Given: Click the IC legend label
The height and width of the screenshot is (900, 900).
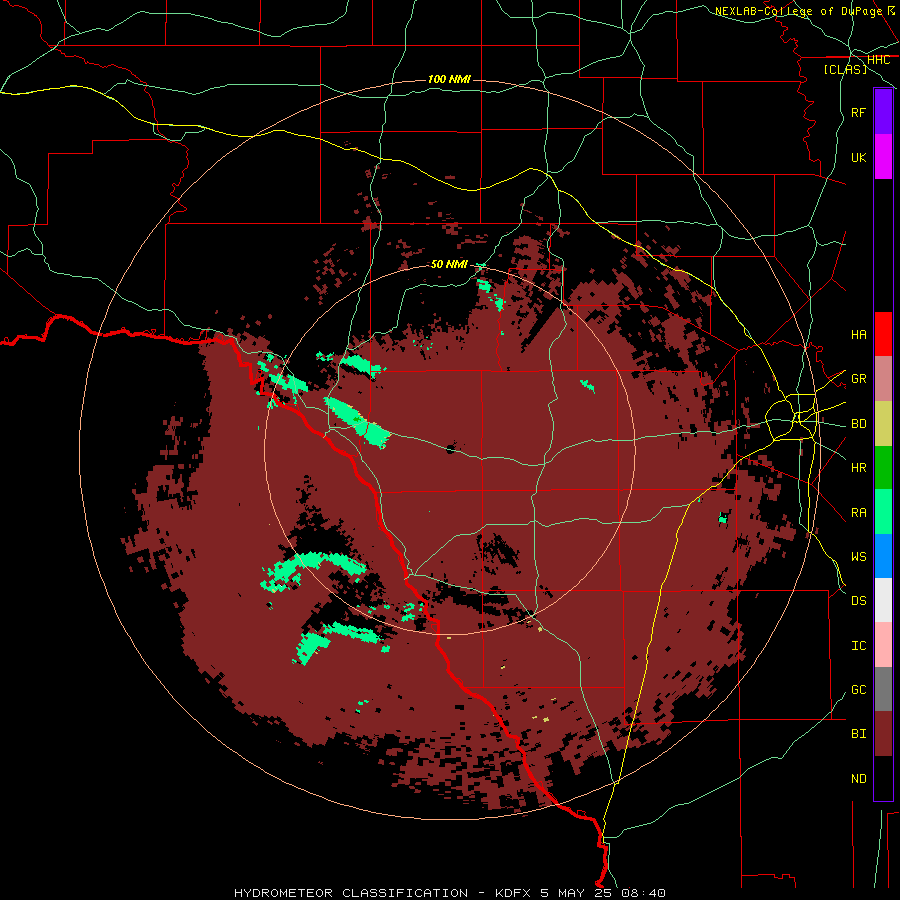Looking at the screenshot, I should point(858,645).
